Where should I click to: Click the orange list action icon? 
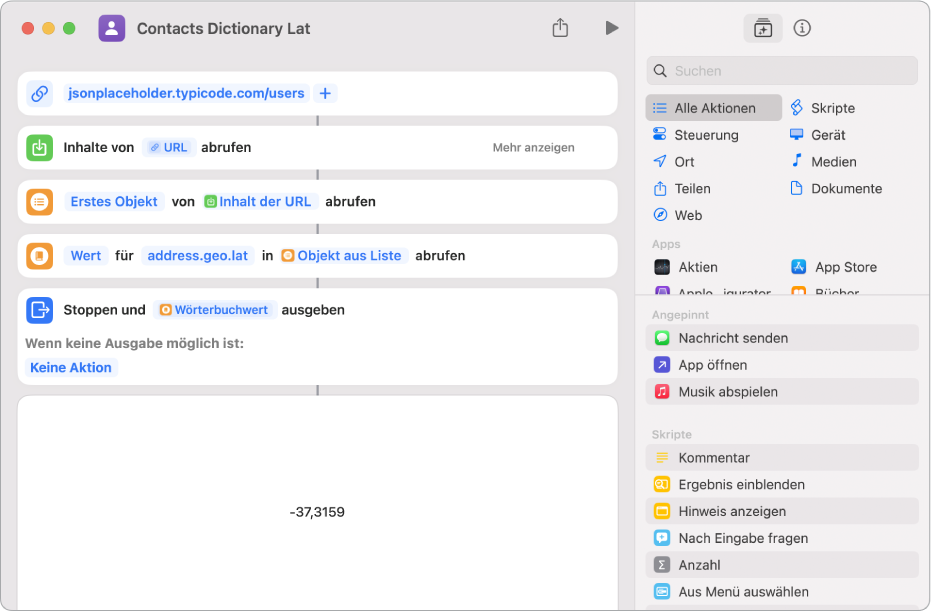tap(40, 202)
